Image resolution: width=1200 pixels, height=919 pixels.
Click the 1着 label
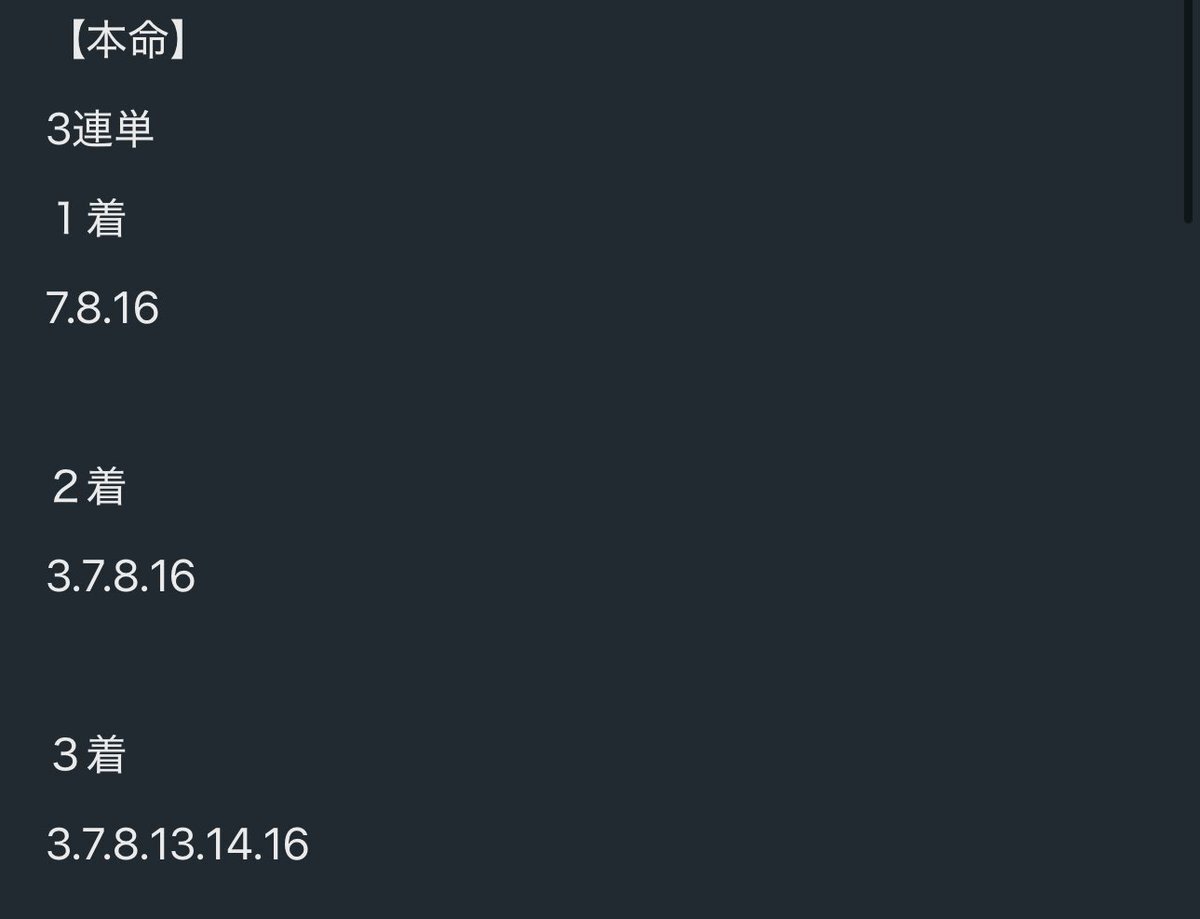click(89, 220)
